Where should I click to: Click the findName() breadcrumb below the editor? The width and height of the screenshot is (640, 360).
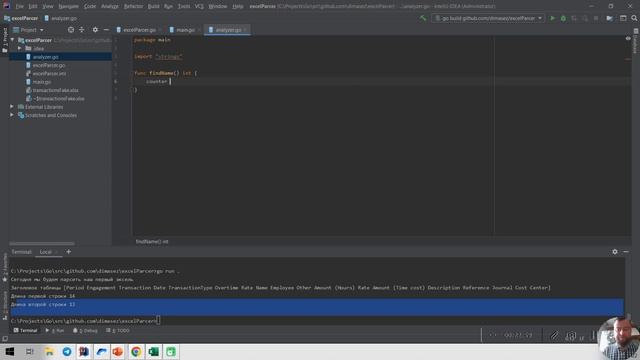(152, 242)
